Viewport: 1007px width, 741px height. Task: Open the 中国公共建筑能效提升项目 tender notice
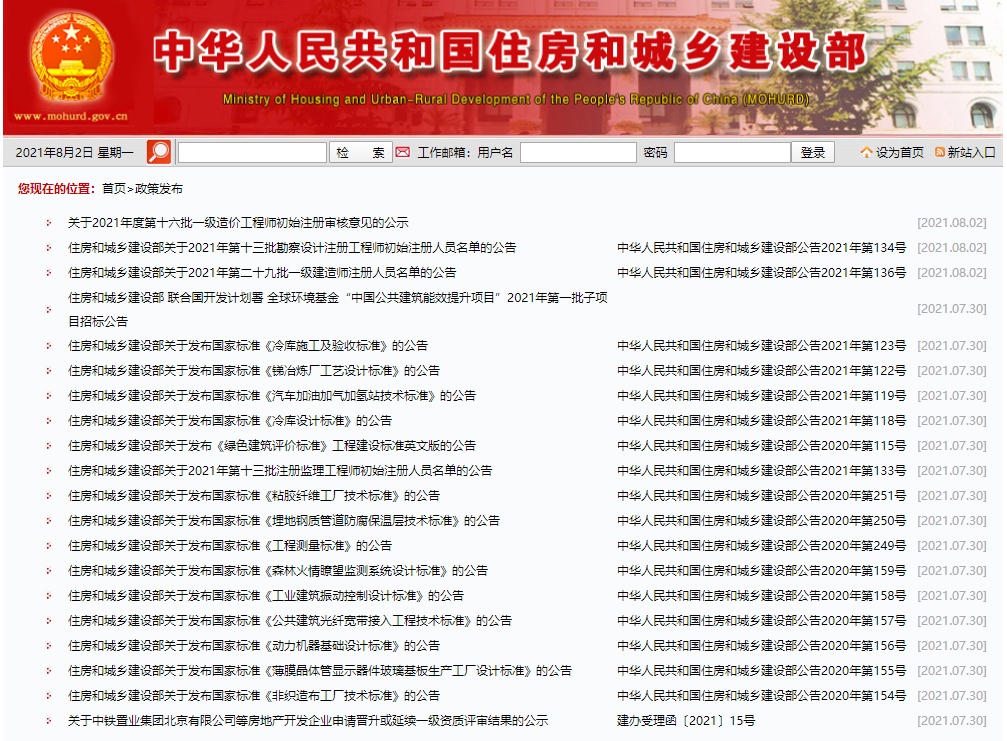(338, 309)
